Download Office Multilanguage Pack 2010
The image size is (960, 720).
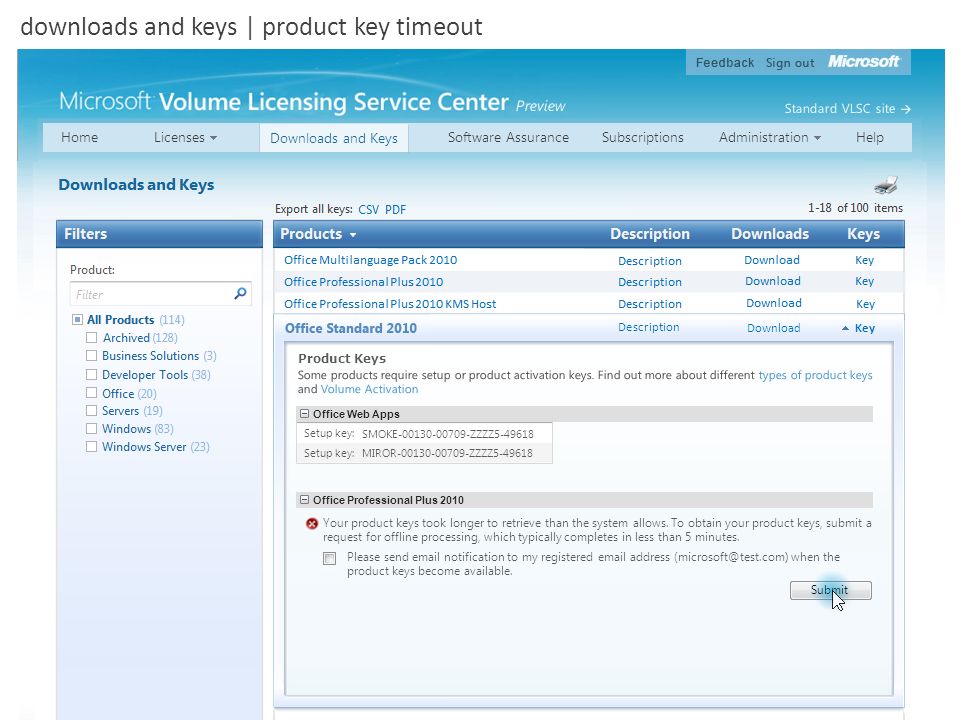coord(771,260)
